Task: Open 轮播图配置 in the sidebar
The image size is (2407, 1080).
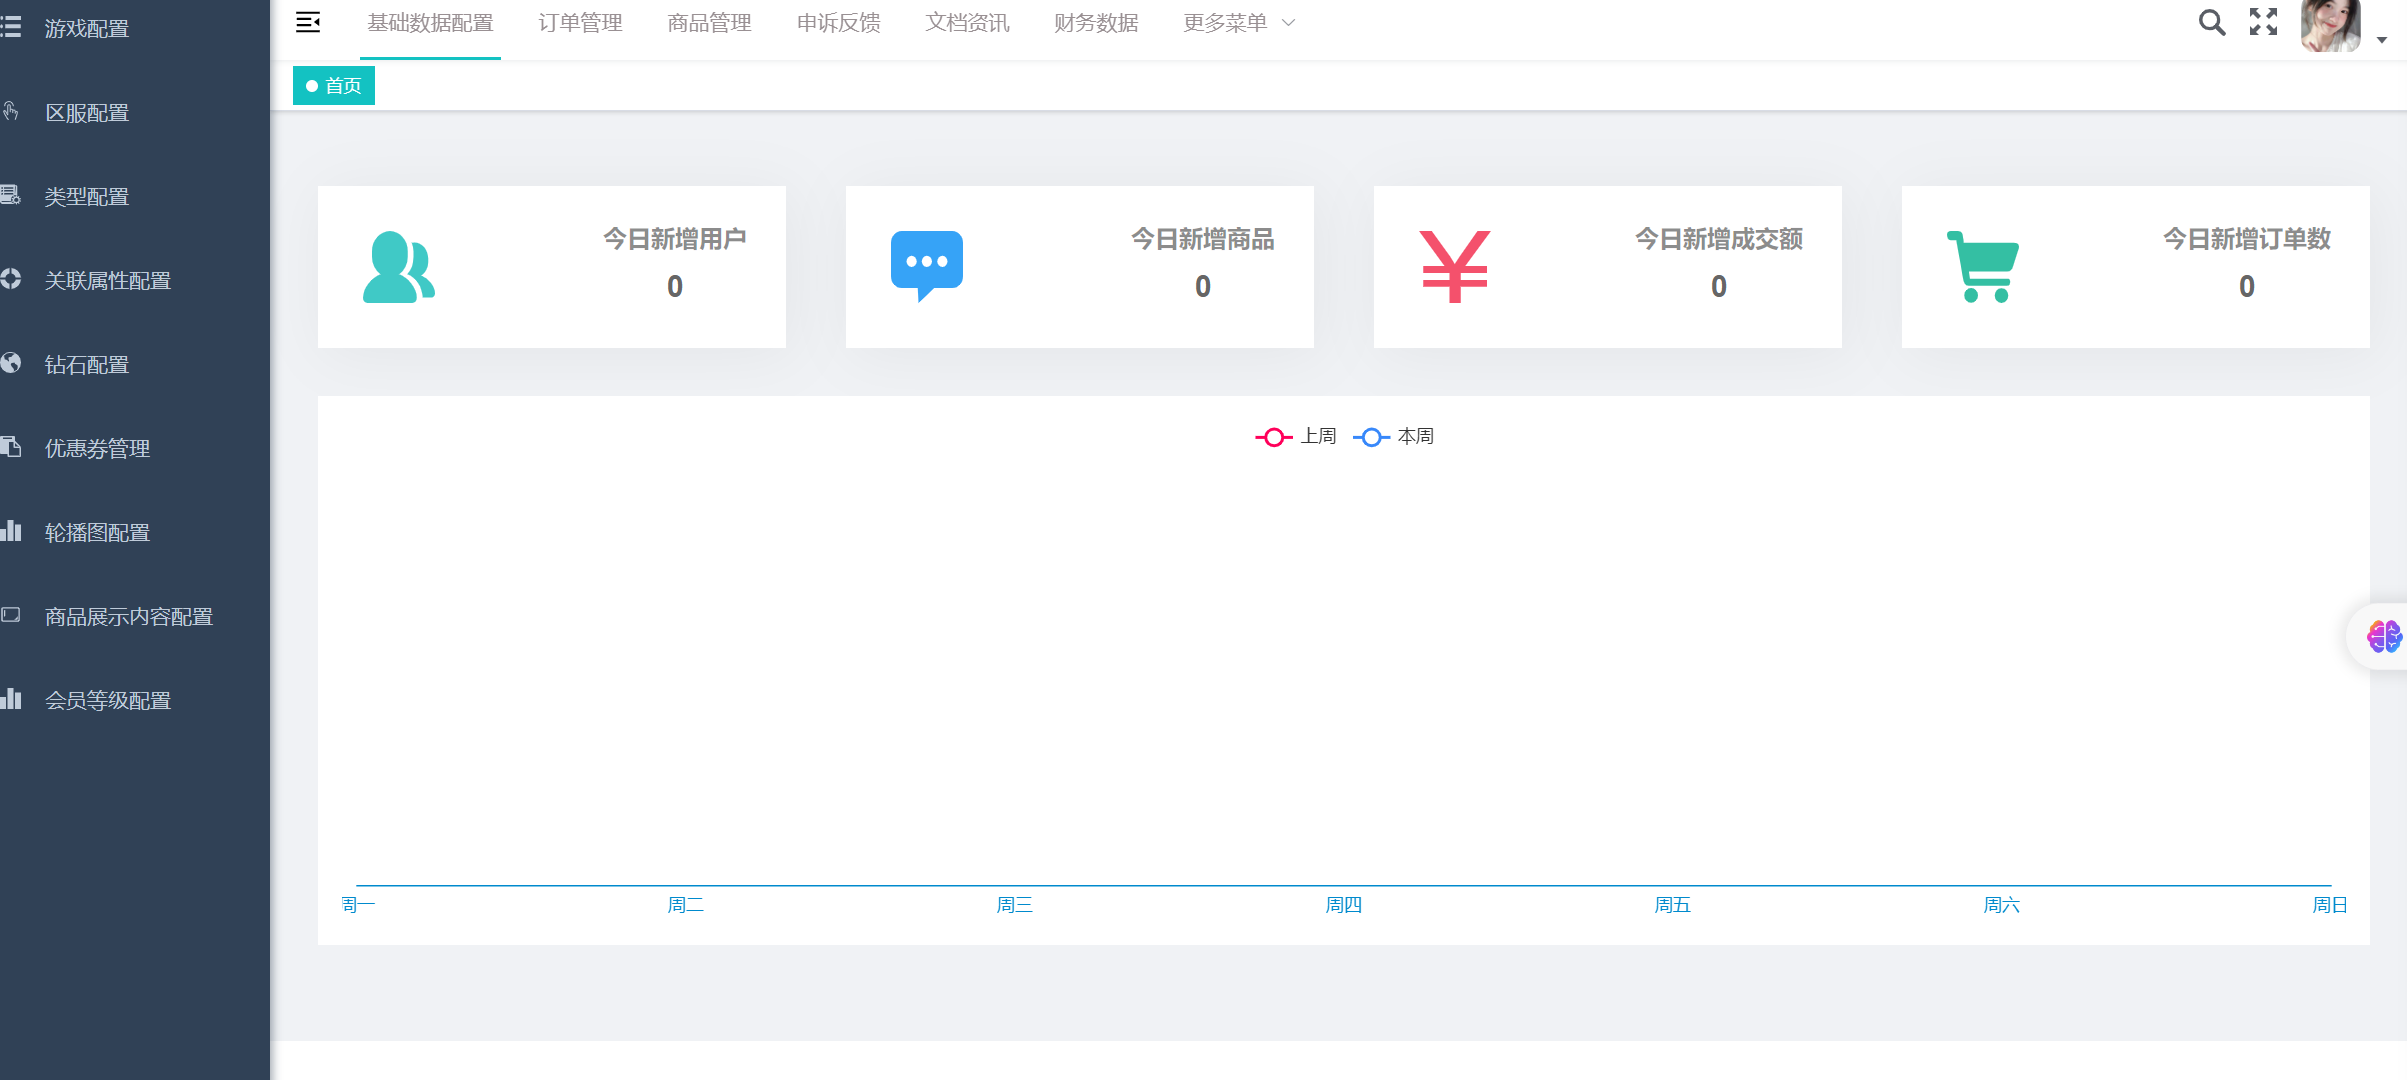Action: click(135, 533)
